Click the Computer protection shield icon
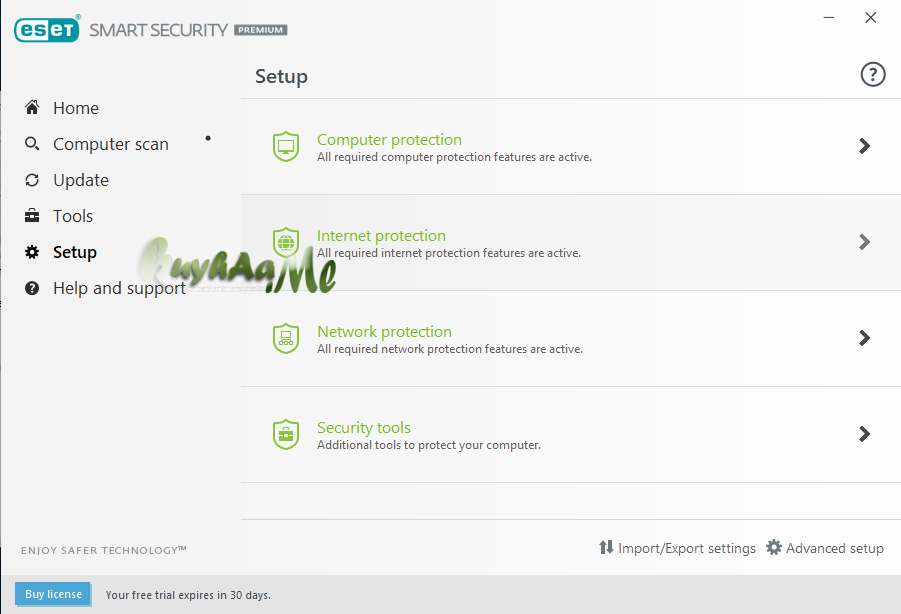This screenshot has height=614, width=901. pyautogui.click(x=286, y=147)
